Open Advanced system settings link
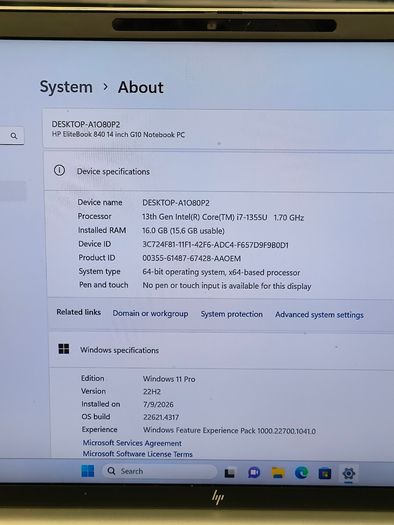Screen dimensions: 394x525 click(x=319, y=315)
